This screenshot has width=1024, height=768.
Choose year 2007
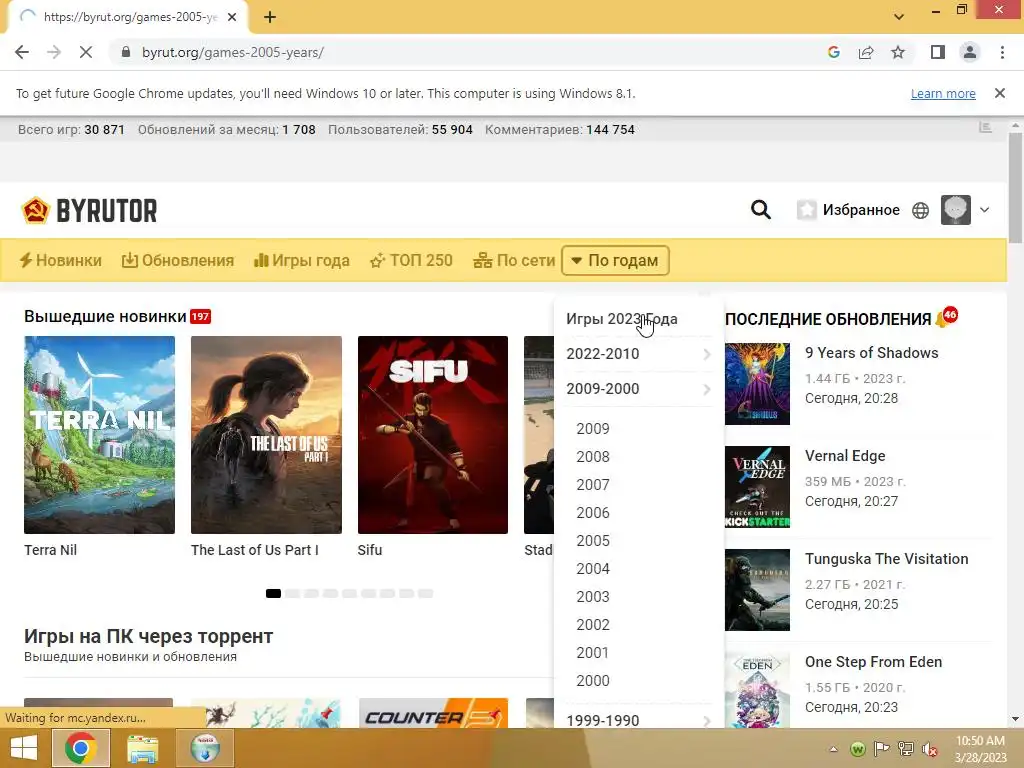tap(593, 485)
